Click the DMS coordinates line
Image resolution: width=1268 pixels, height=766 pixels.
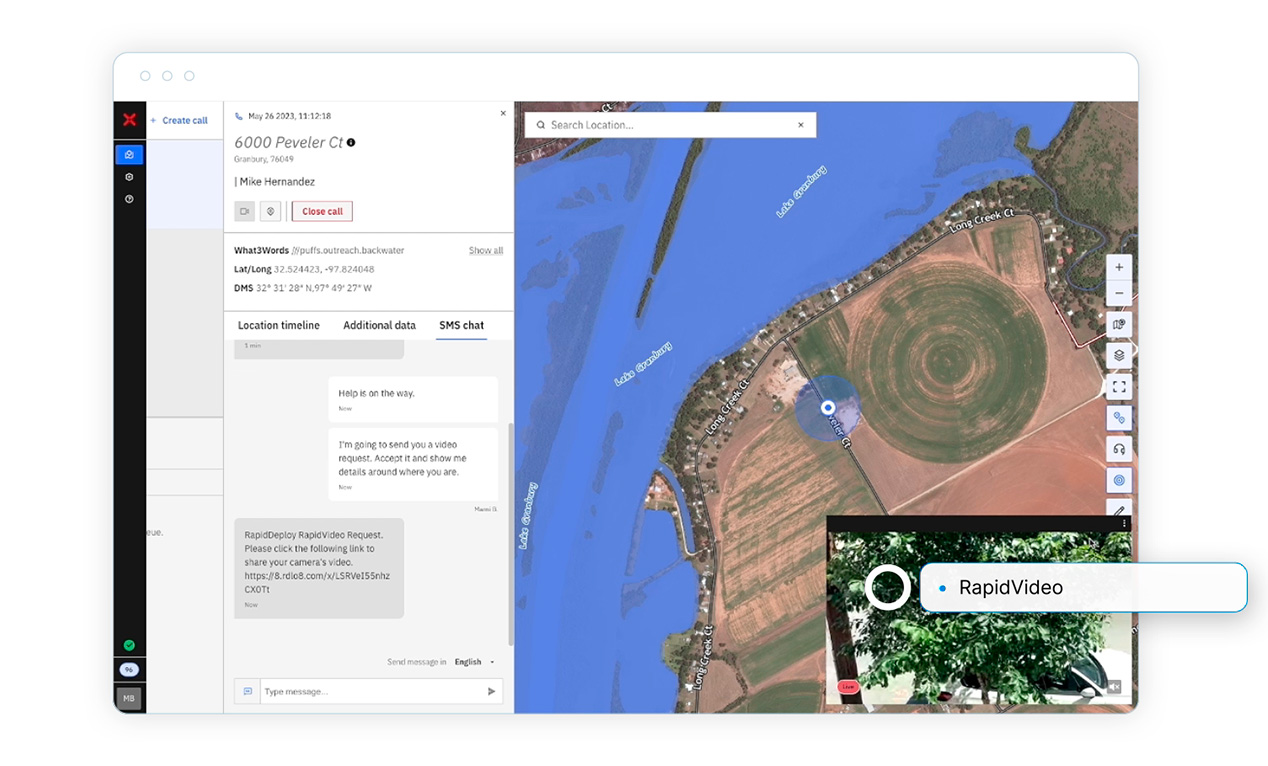pyautogui.click(x=303, y=288)
